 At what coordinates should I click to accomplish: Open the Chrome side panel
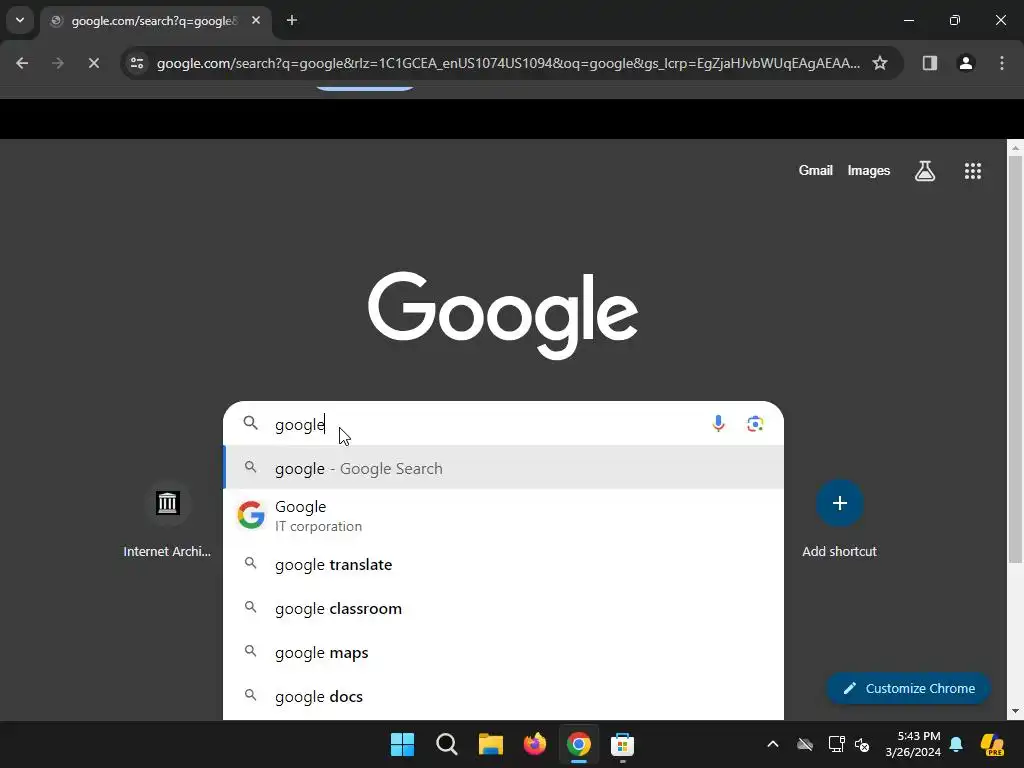tap(929, 63)
